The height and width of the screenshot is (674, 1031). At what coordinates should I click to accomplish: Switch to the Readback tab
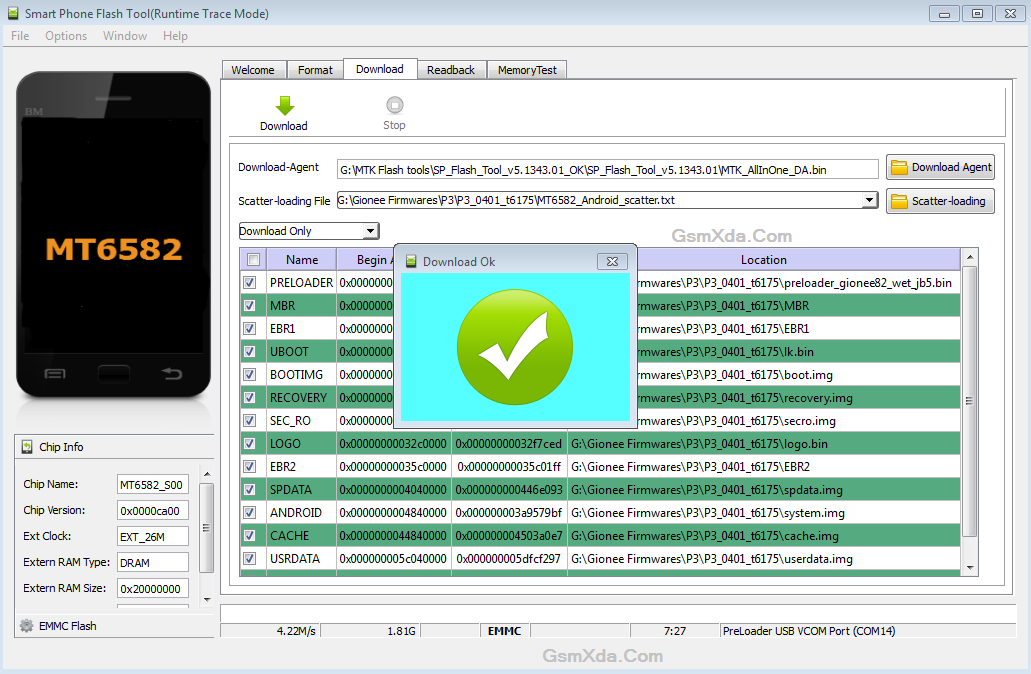451,70
